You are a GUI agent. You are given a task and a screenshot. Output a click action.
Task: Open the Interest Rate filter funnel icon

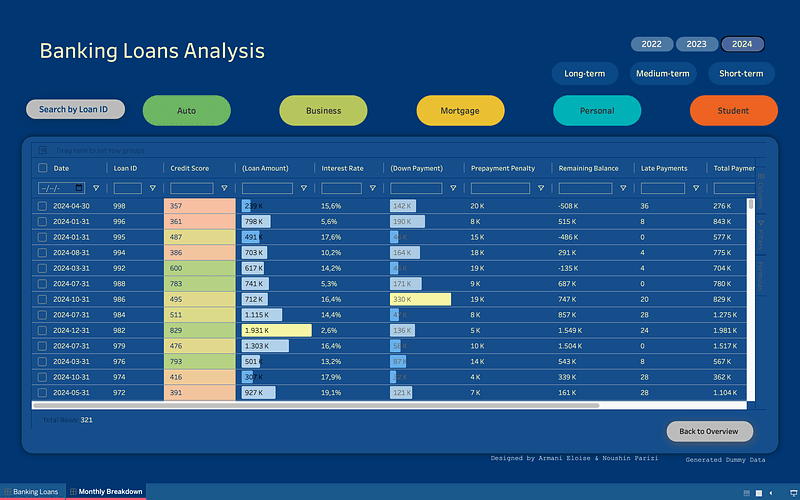(372, 188)
